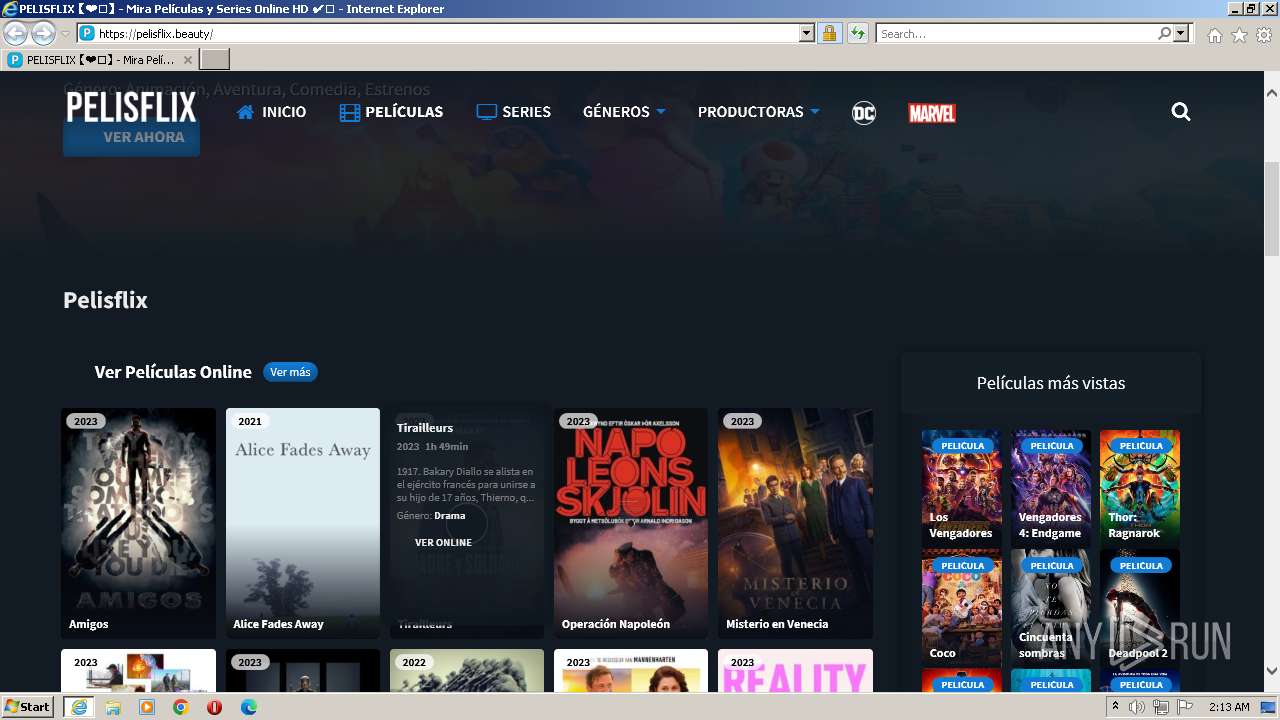Click the security lock icon in address bar
This screenshot has width=1280, height=720.
[x=829, y=33]
